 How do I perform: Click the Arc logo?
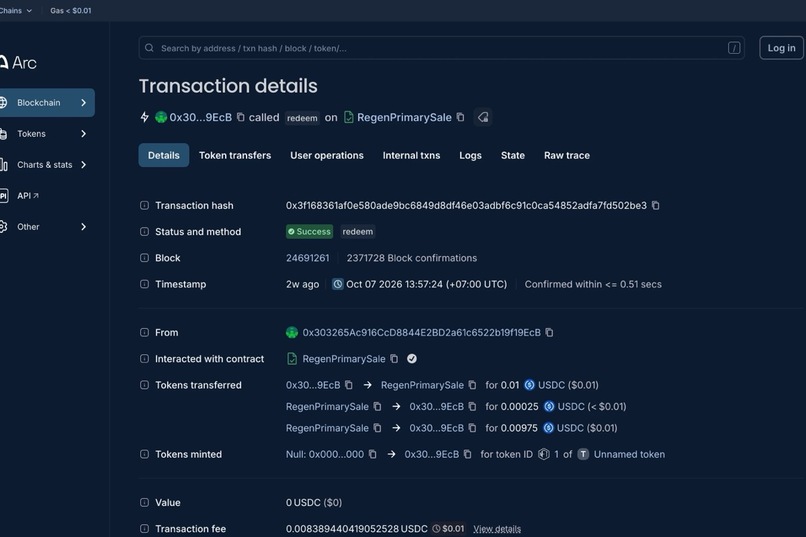(18, 63)
